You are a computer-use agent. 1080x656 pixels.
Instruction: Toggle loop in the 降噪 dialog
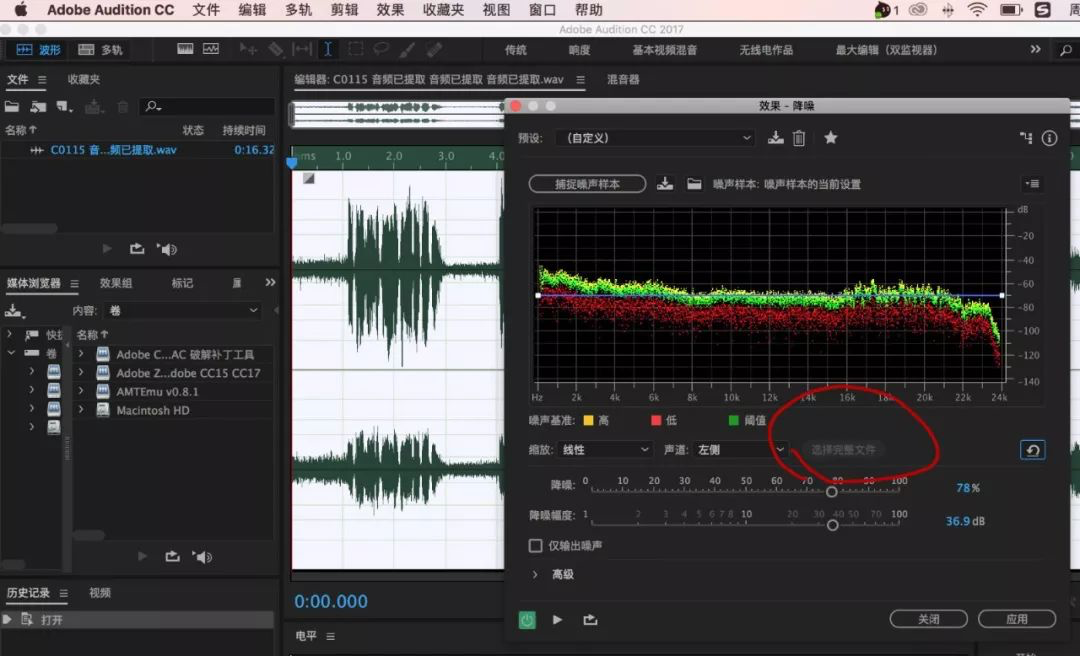[x=590, y=619]
